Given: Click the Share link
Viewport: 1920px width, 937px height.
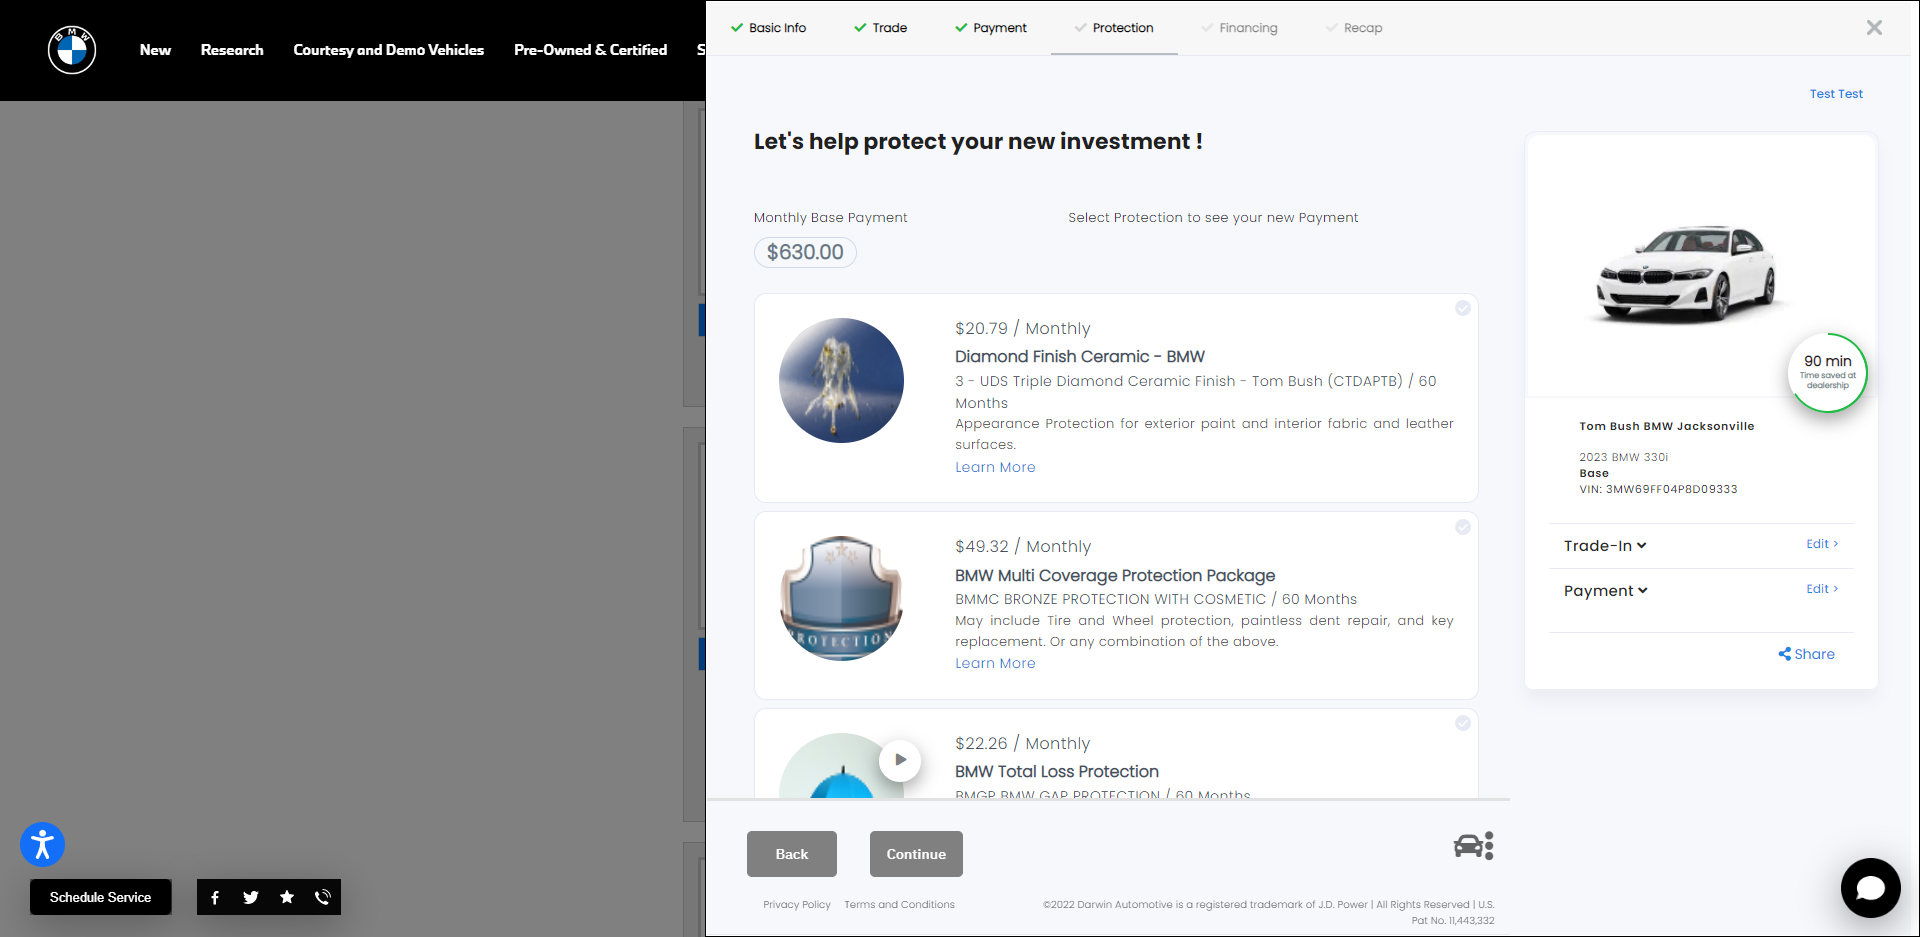Looking at the screenshot, I should pos(1806,654).
